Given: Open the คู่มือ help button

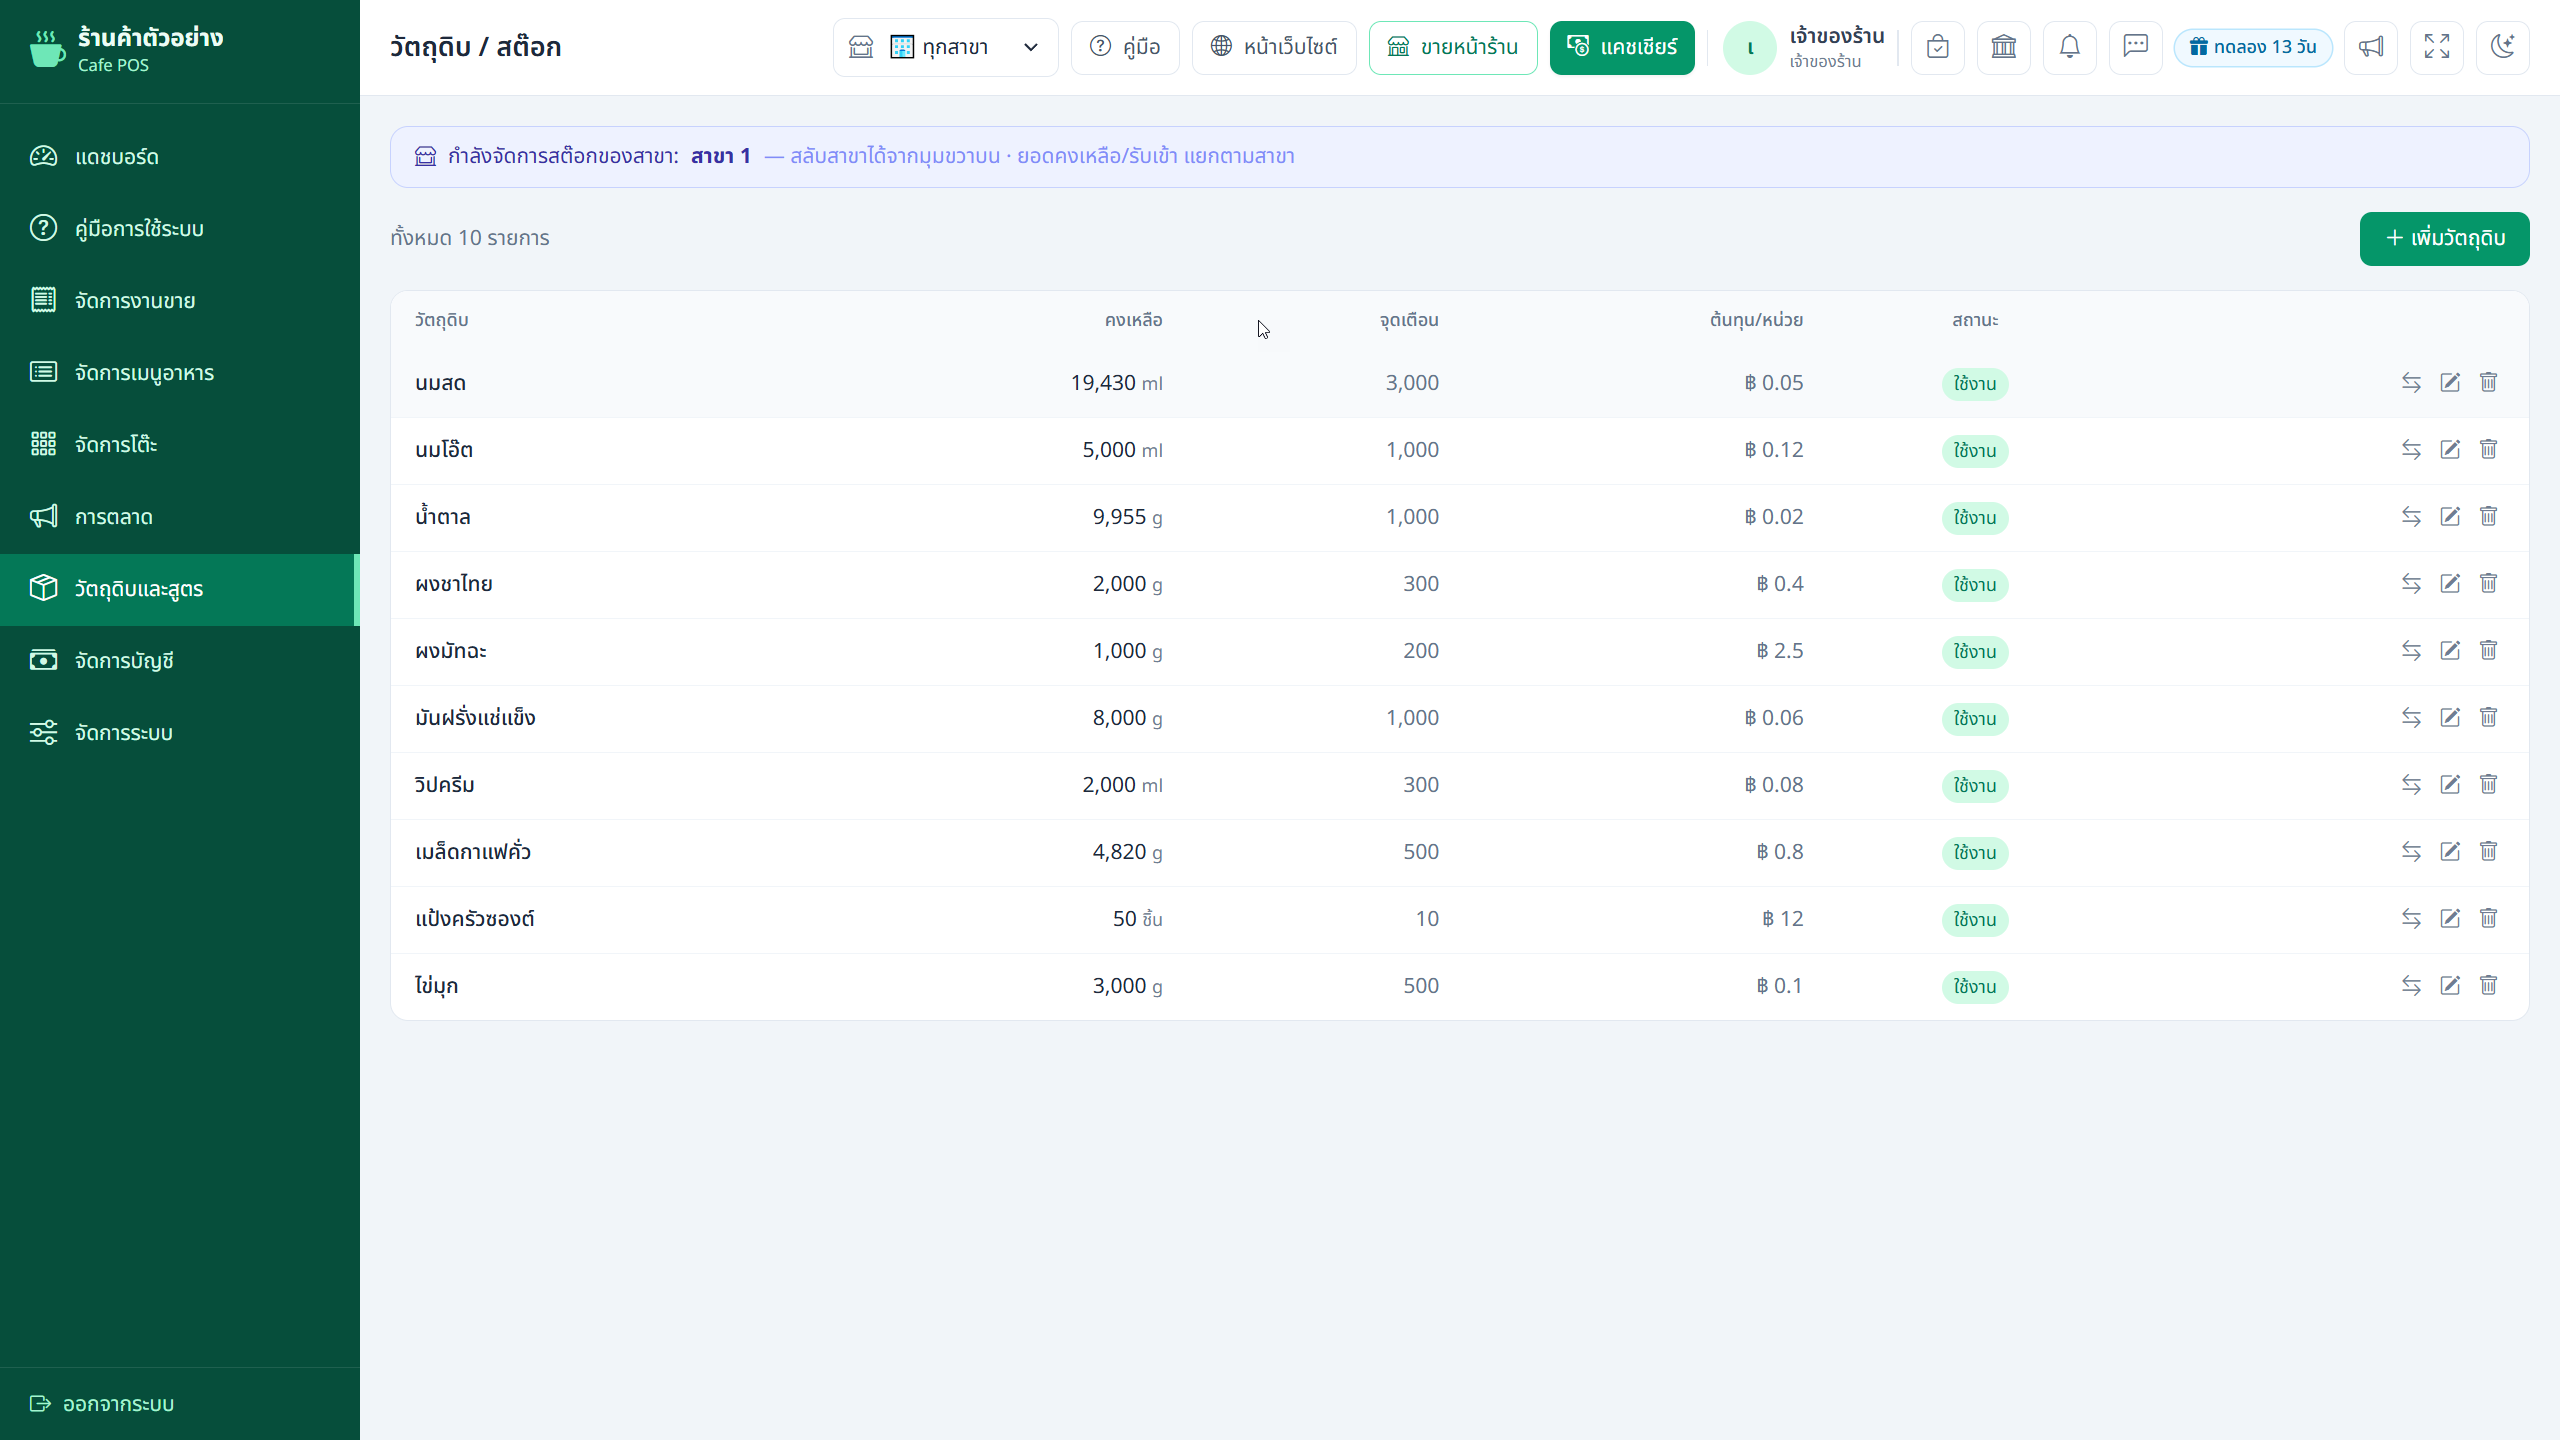Looking at the screenshot, I should tap(1125, 47).
